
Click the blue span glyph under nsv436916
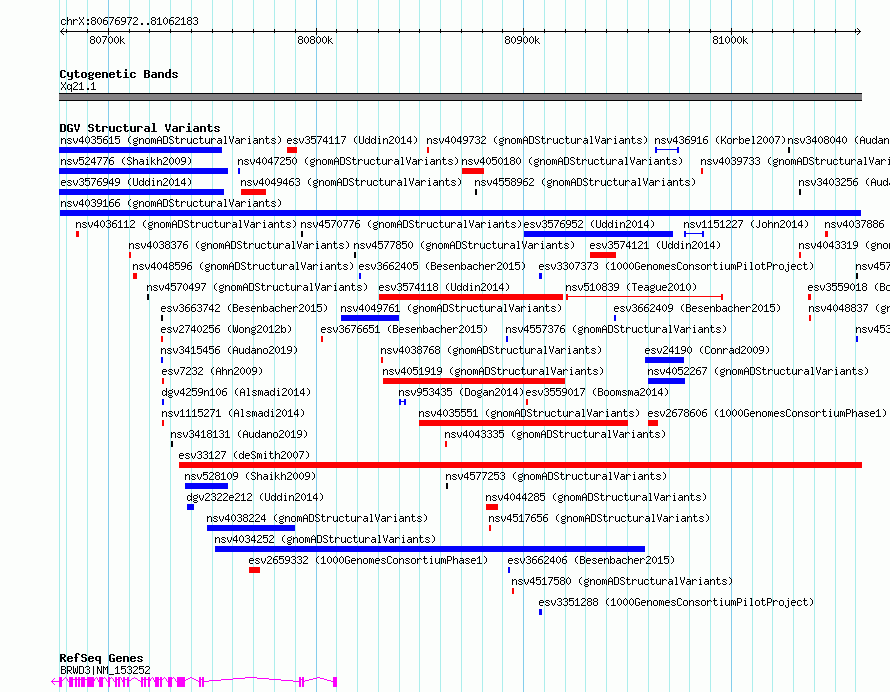click(667, 150)
